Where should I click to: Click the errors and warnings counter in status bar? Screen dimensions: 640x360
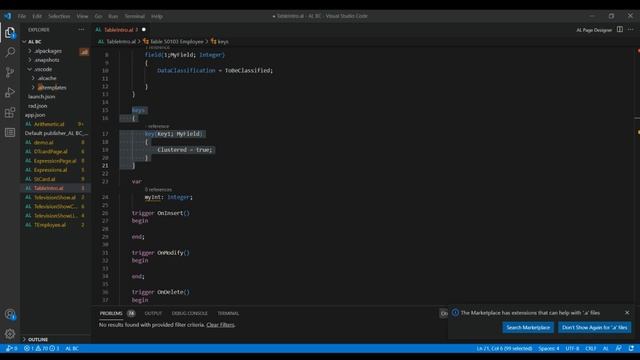[x=41, y=348]
